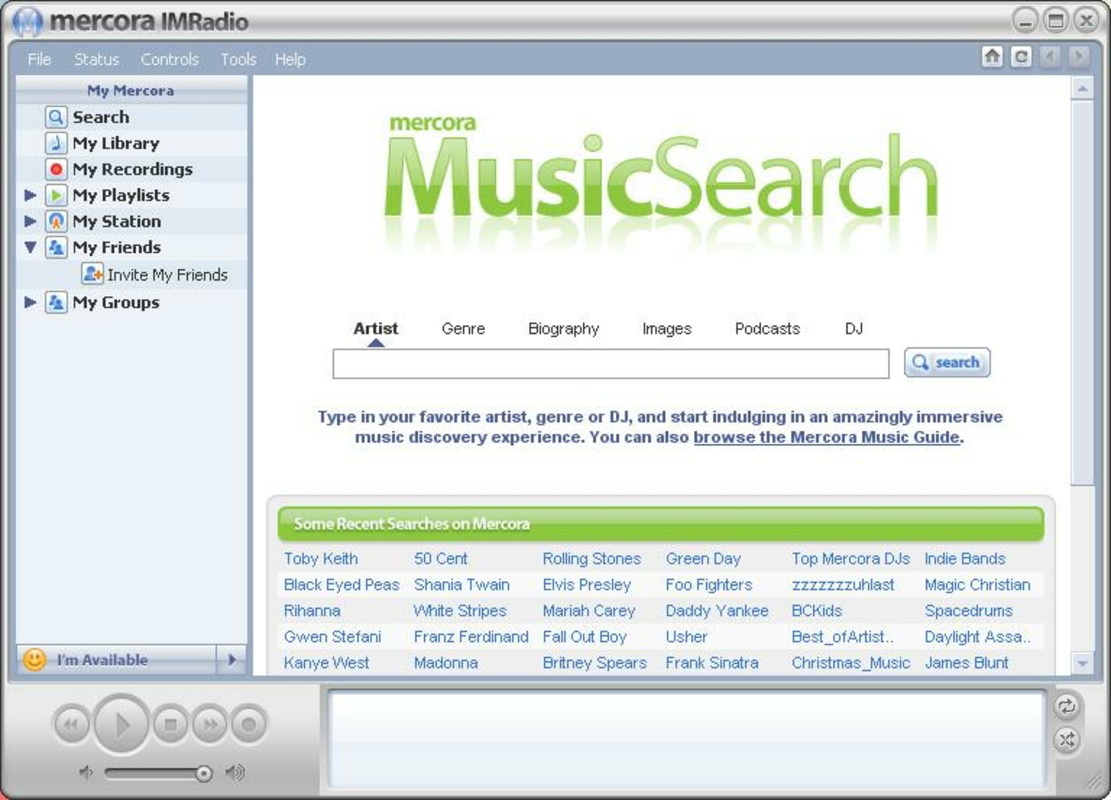The width and height of the screenshot is (1111, 800).
Task: Expand the My Playlists tree node
Action: [30, 195]
